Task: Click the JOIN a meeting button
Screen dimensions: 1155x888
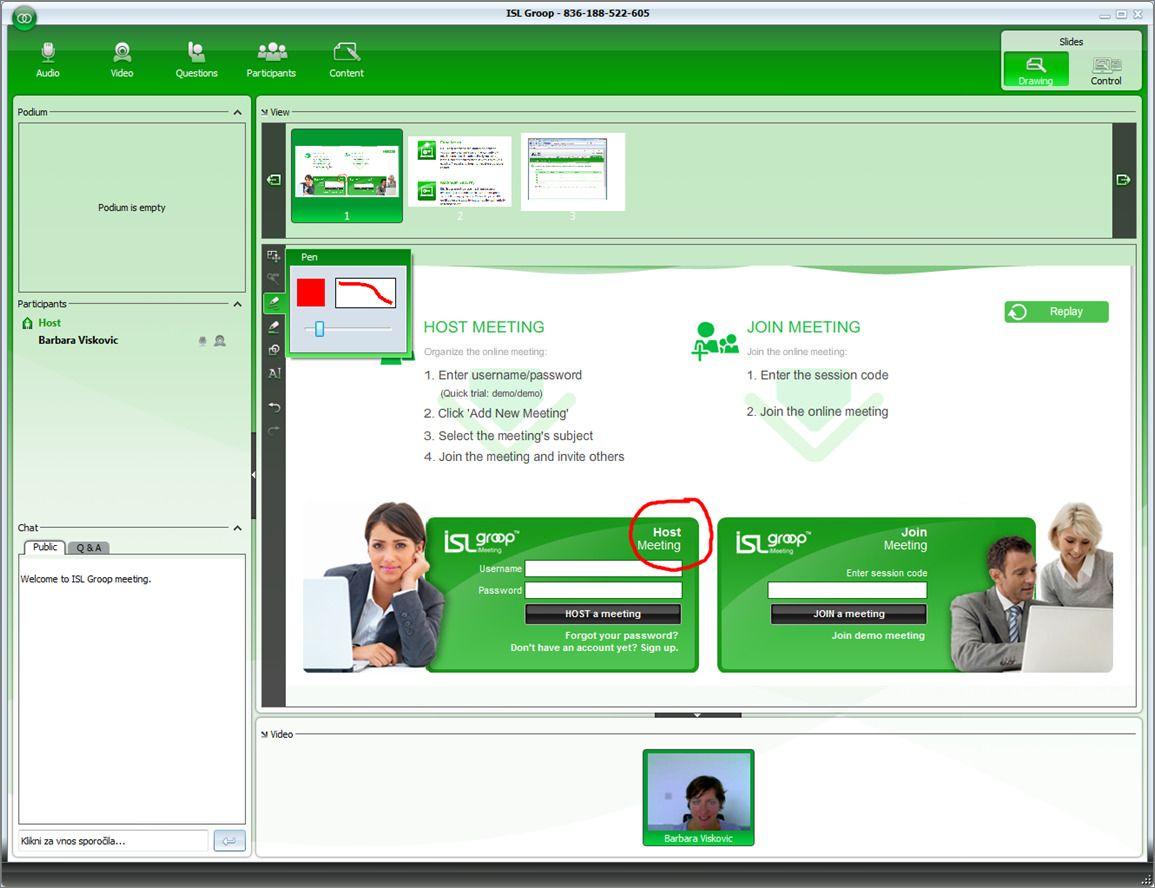Action: click(849, 614)
